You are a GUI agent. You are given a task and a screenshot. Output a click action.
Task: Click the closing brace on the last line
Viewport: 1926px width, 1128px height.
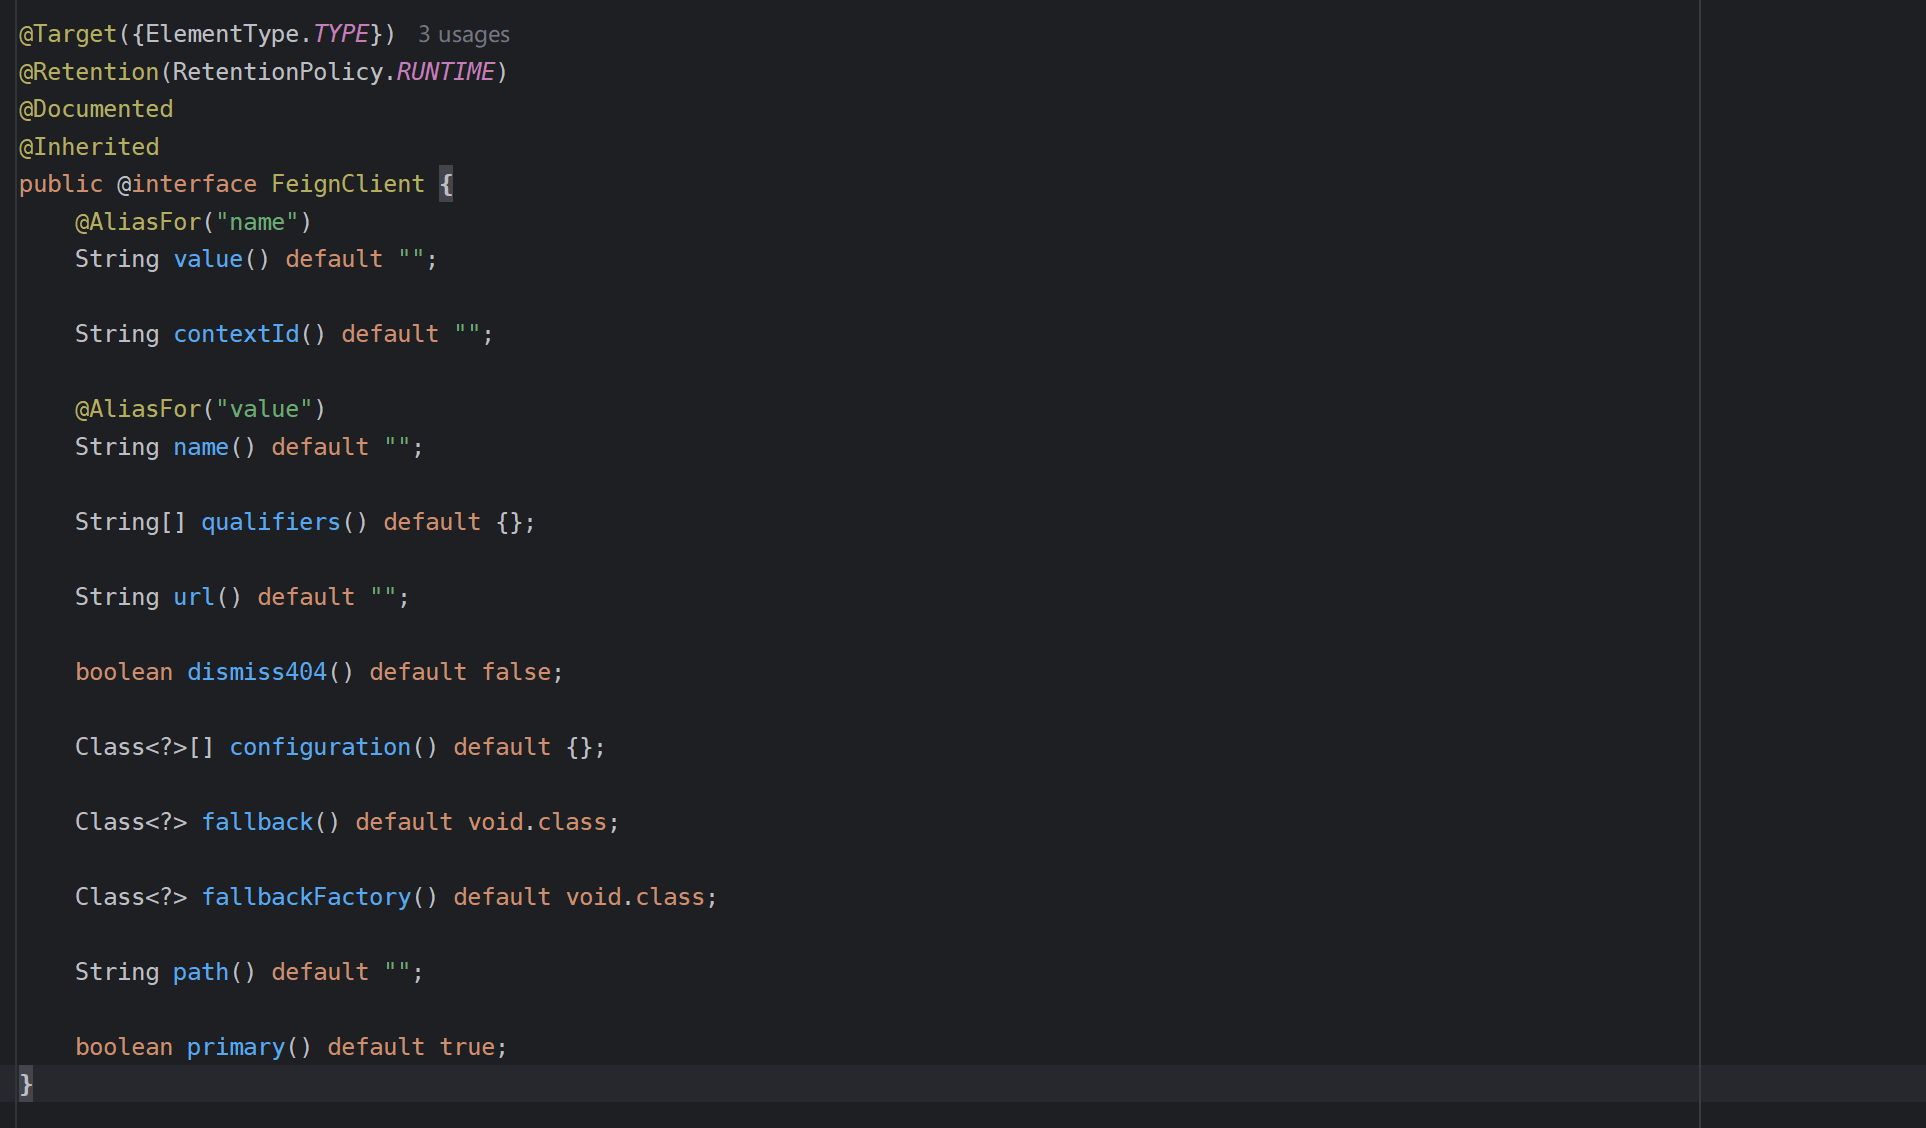tap(26, 1084)
